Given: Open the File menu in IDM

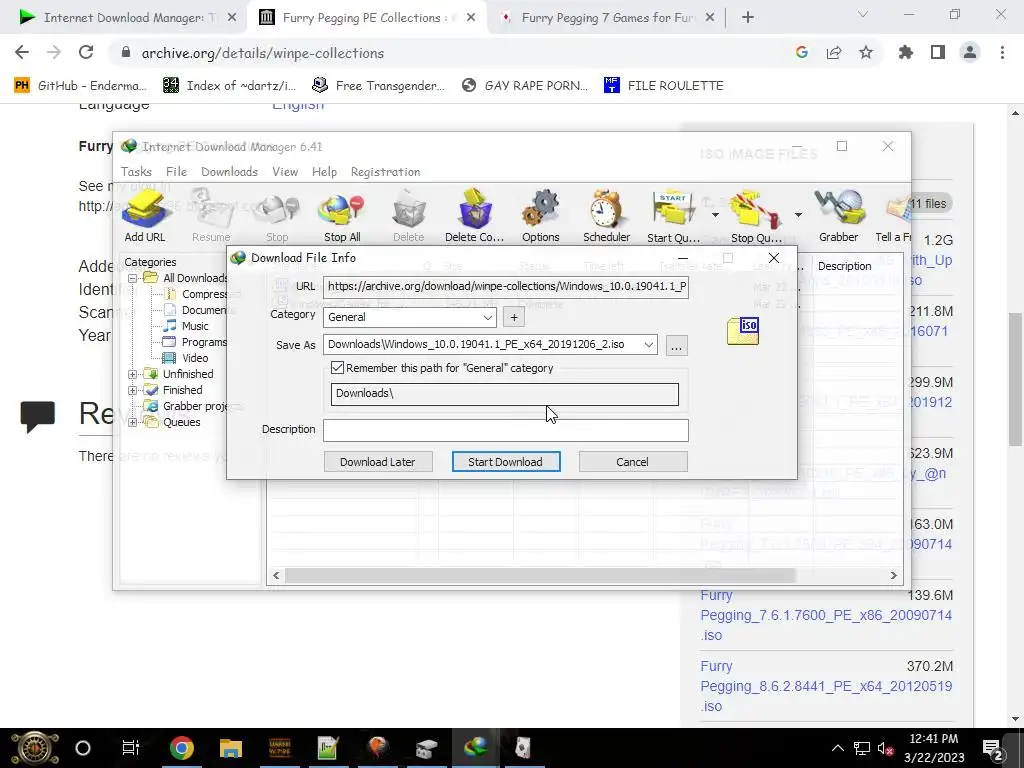Looking at the screenshot, I should (x=176, y=172).
